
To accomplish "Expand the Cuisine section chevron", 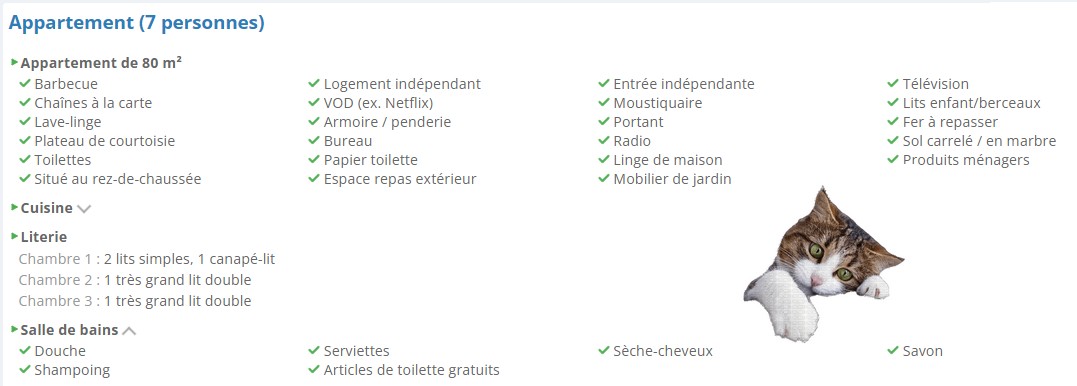I will pyautogui.click(x=84, y=209).
